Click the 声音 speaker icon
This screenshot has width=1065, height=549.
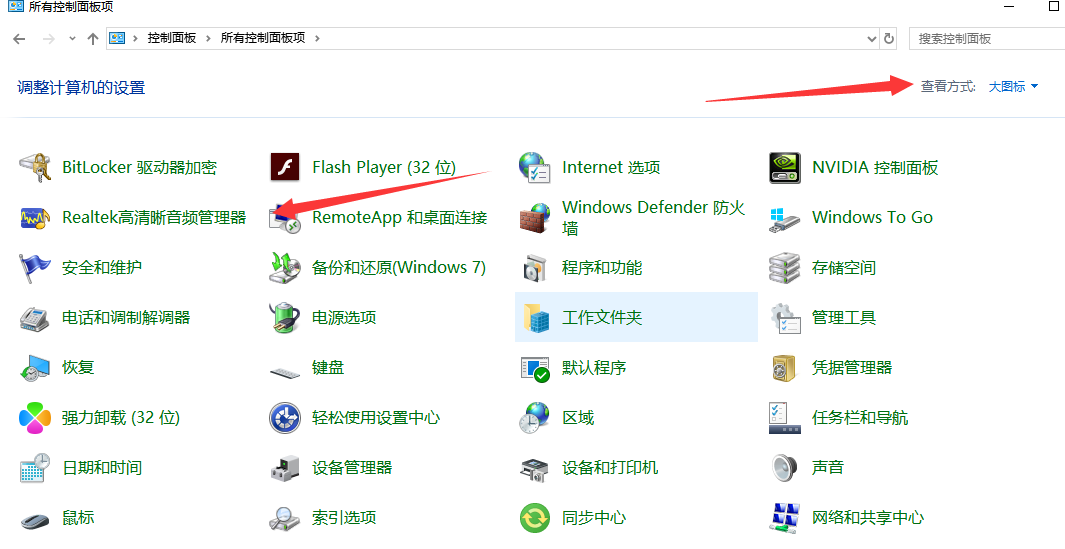pos(785,468)
